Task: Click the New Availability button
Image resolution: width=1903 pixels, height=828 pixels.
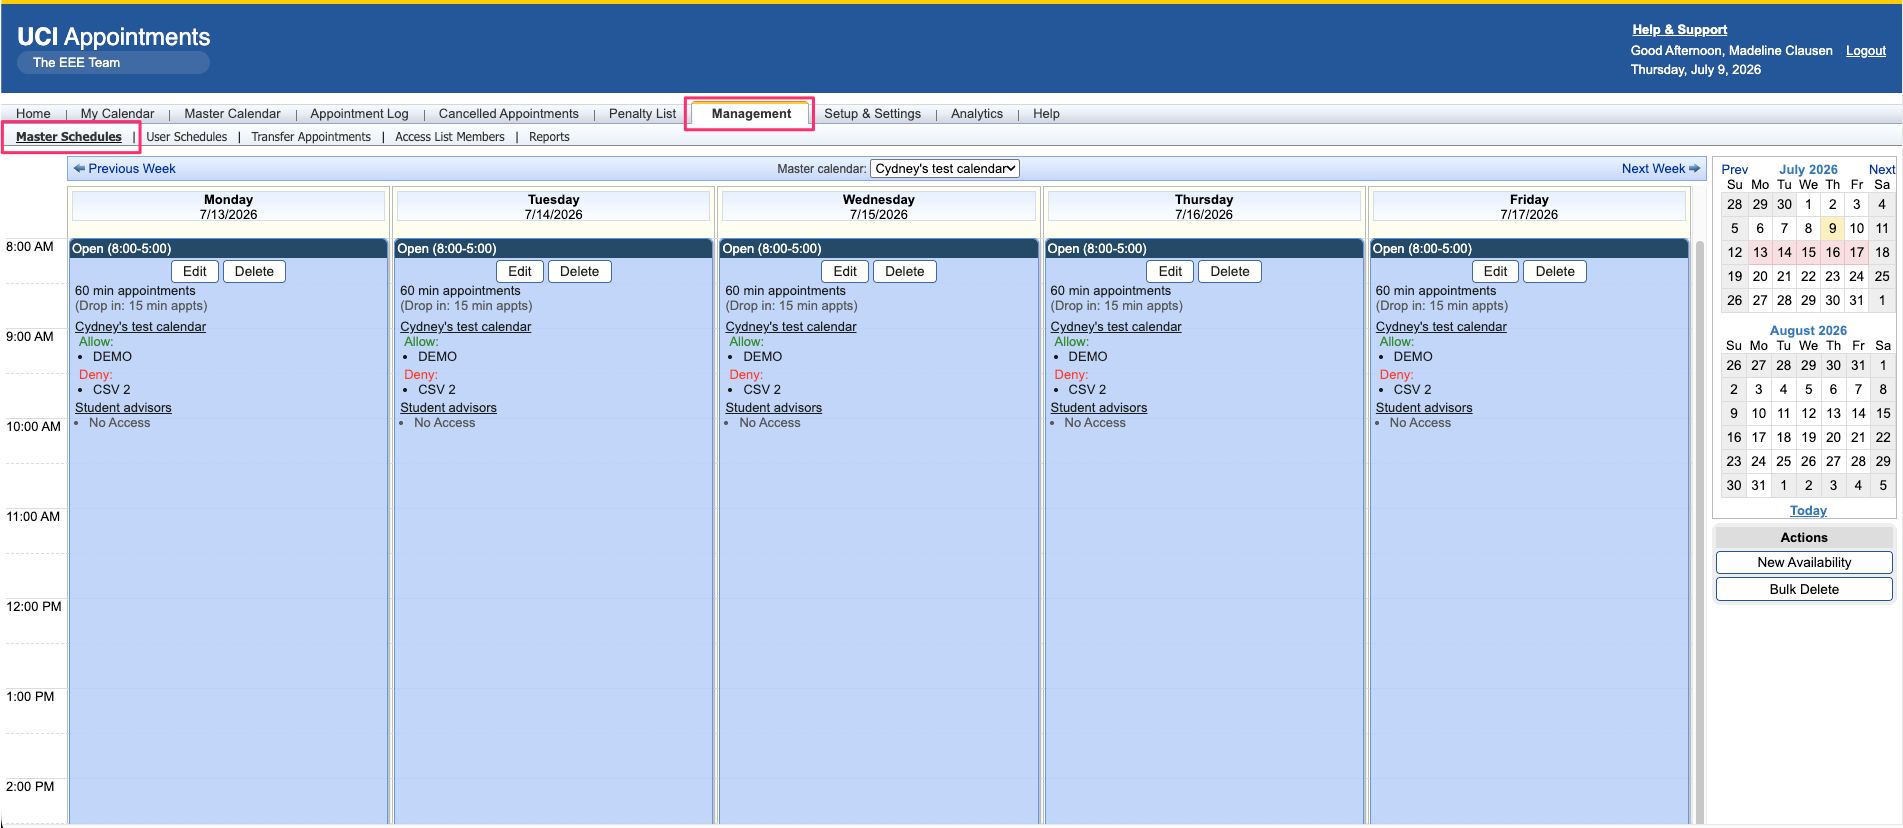Action: pos(1804,563)
